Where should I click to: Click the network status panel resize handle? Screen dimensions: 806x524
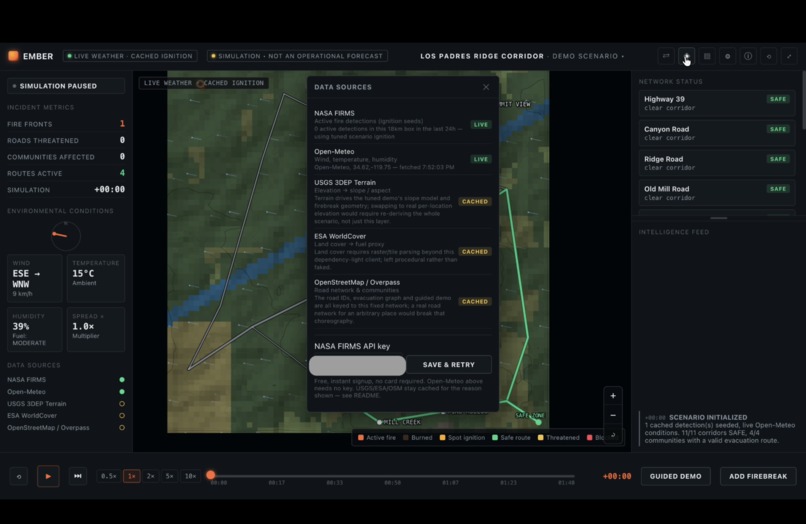tap(718, 218)
